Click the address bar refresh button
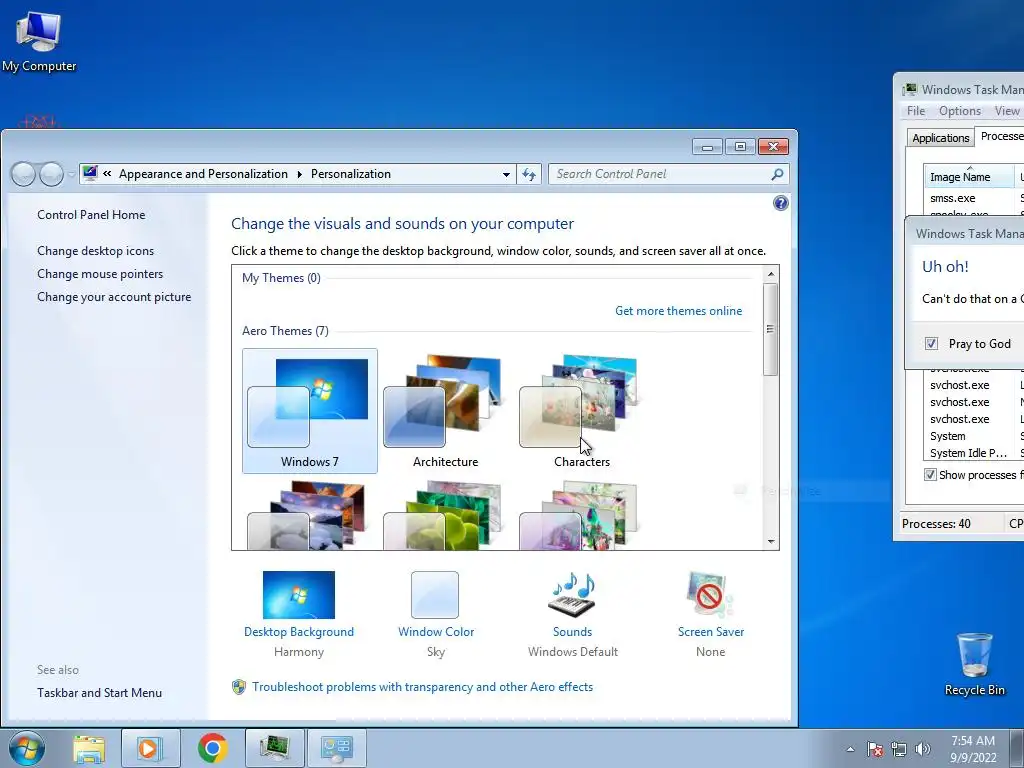Viewport: 1024px width, 768px height. [x=529, y=174]
